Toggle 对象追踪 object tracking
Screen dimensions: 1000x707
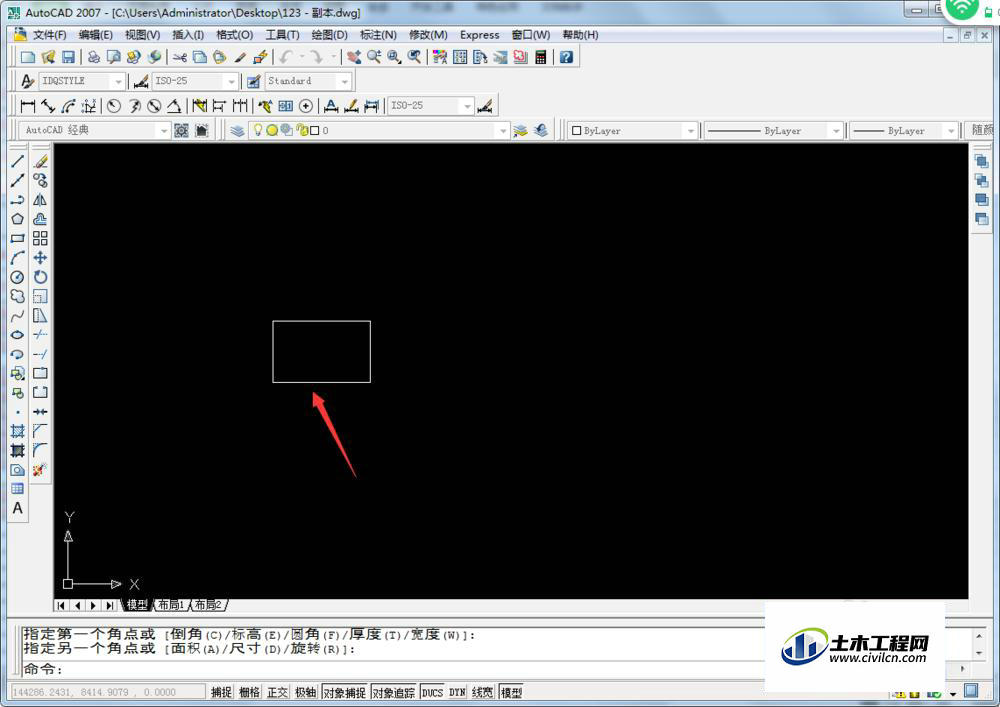tap(393, 692)
